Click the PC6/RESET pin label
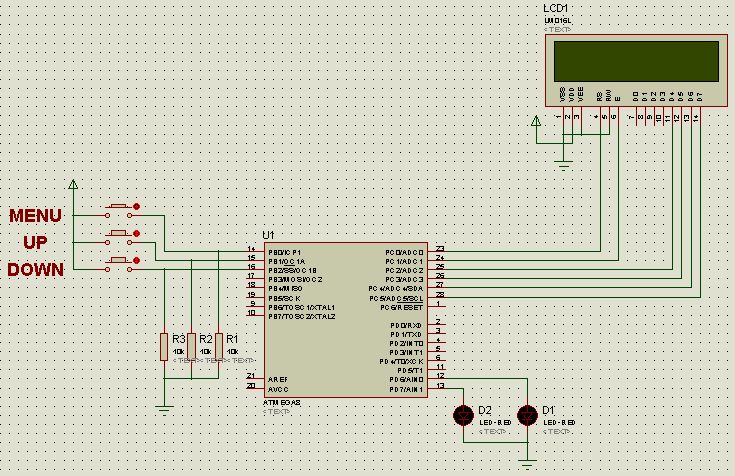 (402, 308)
